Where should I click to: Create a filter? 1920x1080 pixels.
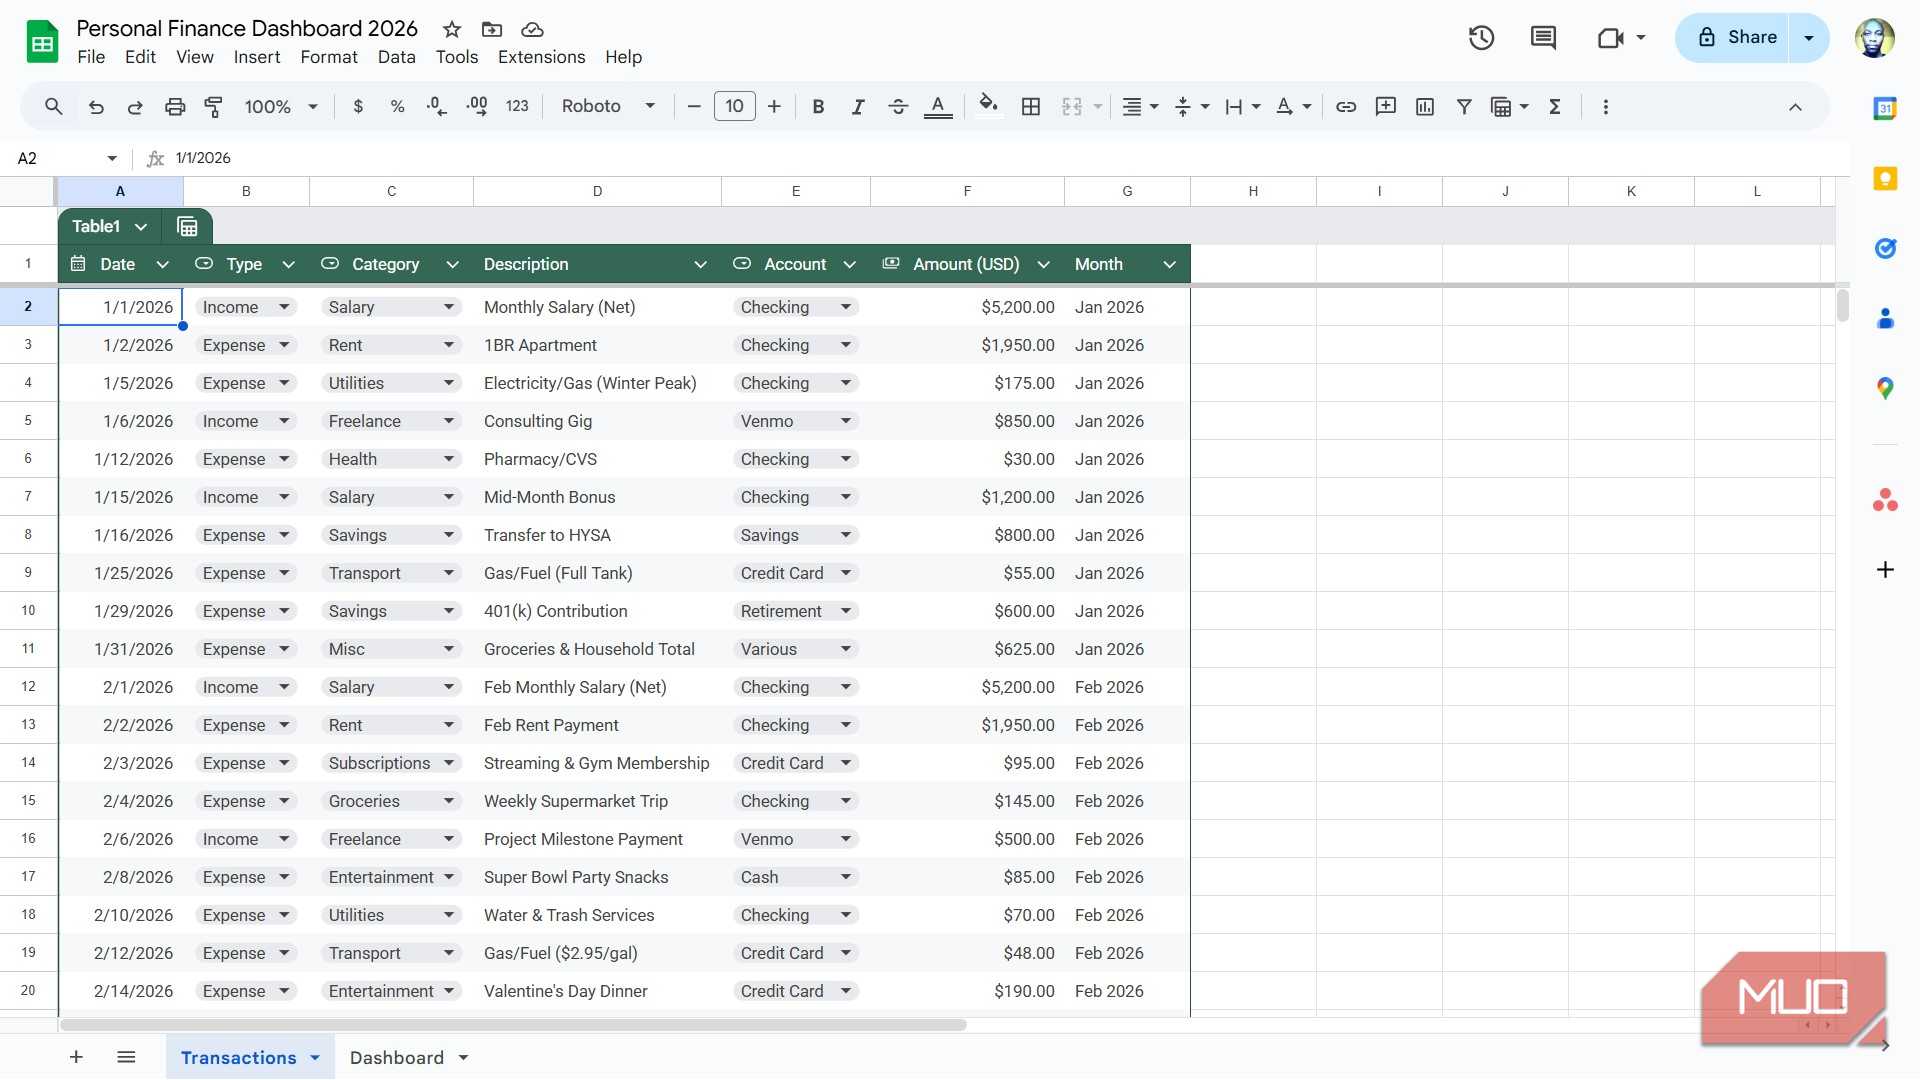[x=1463, y=106]
